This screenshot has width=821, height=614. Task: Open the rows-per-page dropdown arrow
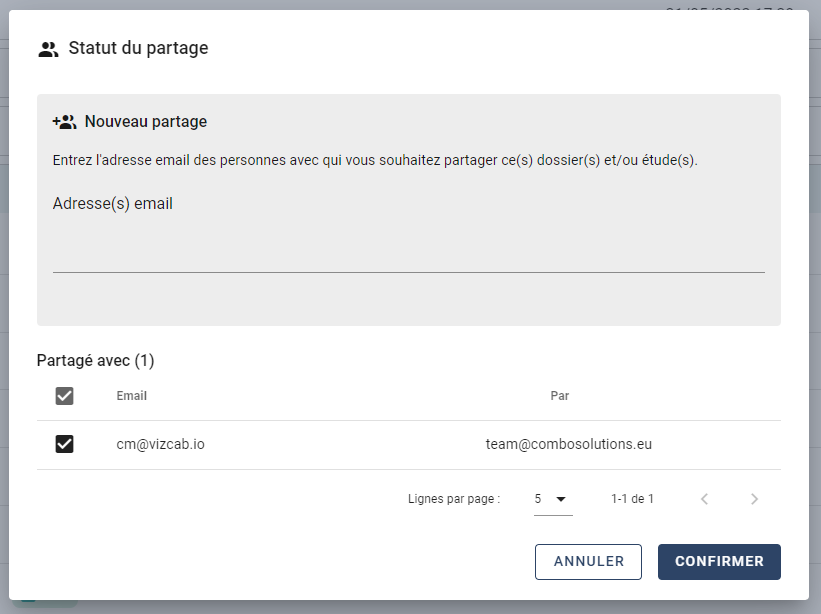pyautogui.click(x=561, y=499)
